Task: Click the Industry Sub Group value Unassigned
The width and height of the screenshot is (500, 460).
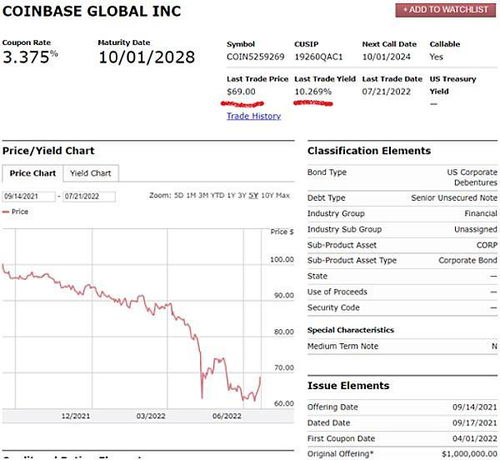Action: click(x=476, y=229)
